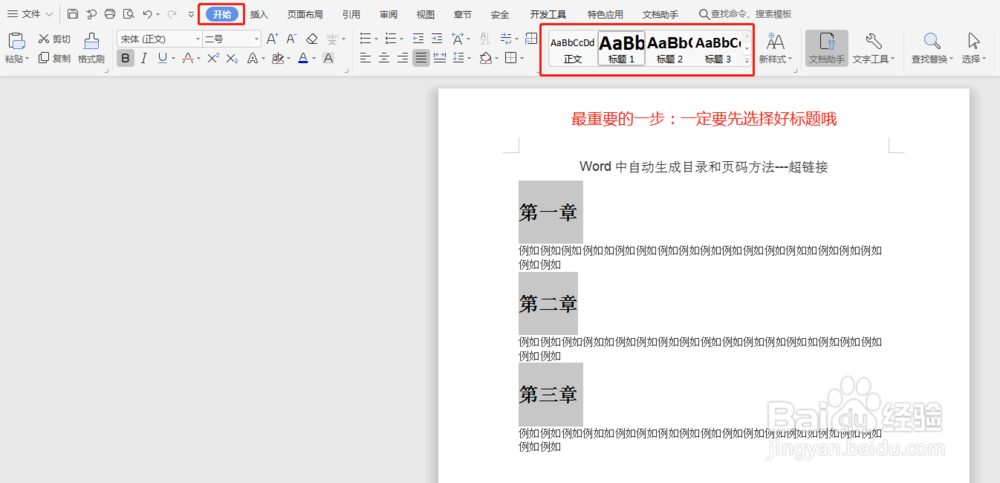Open the 引用 tab
The height and width of the screenshot is (483, 1000).
351,14
